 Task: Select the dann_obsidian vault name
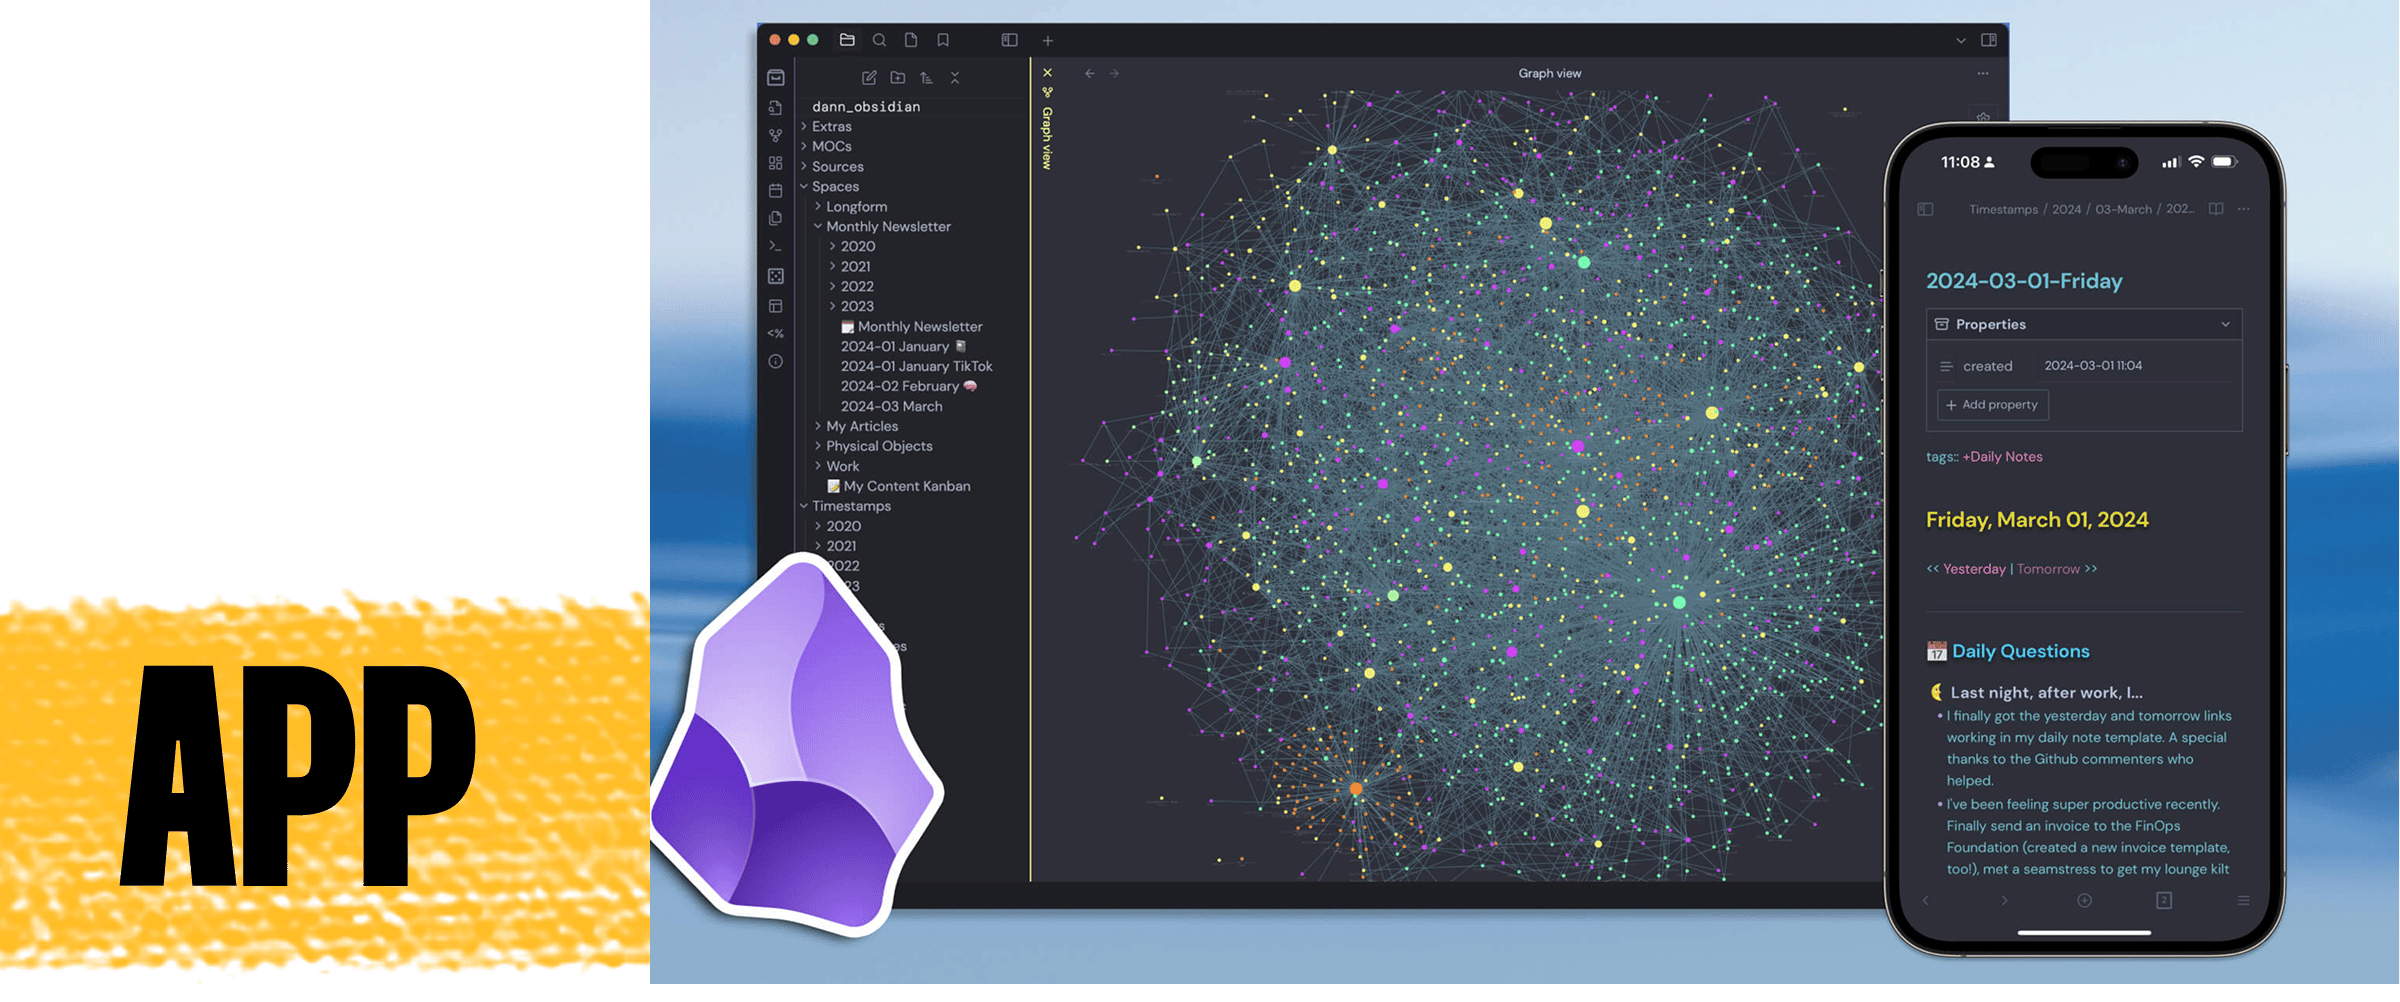(866, 107)
